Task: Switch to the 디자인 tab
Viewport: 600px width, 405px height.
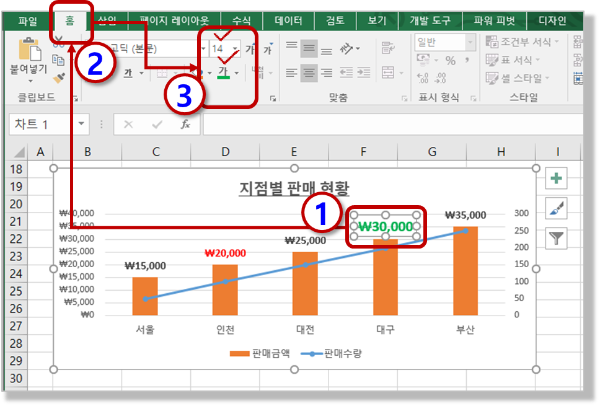Action: [552, 21]
